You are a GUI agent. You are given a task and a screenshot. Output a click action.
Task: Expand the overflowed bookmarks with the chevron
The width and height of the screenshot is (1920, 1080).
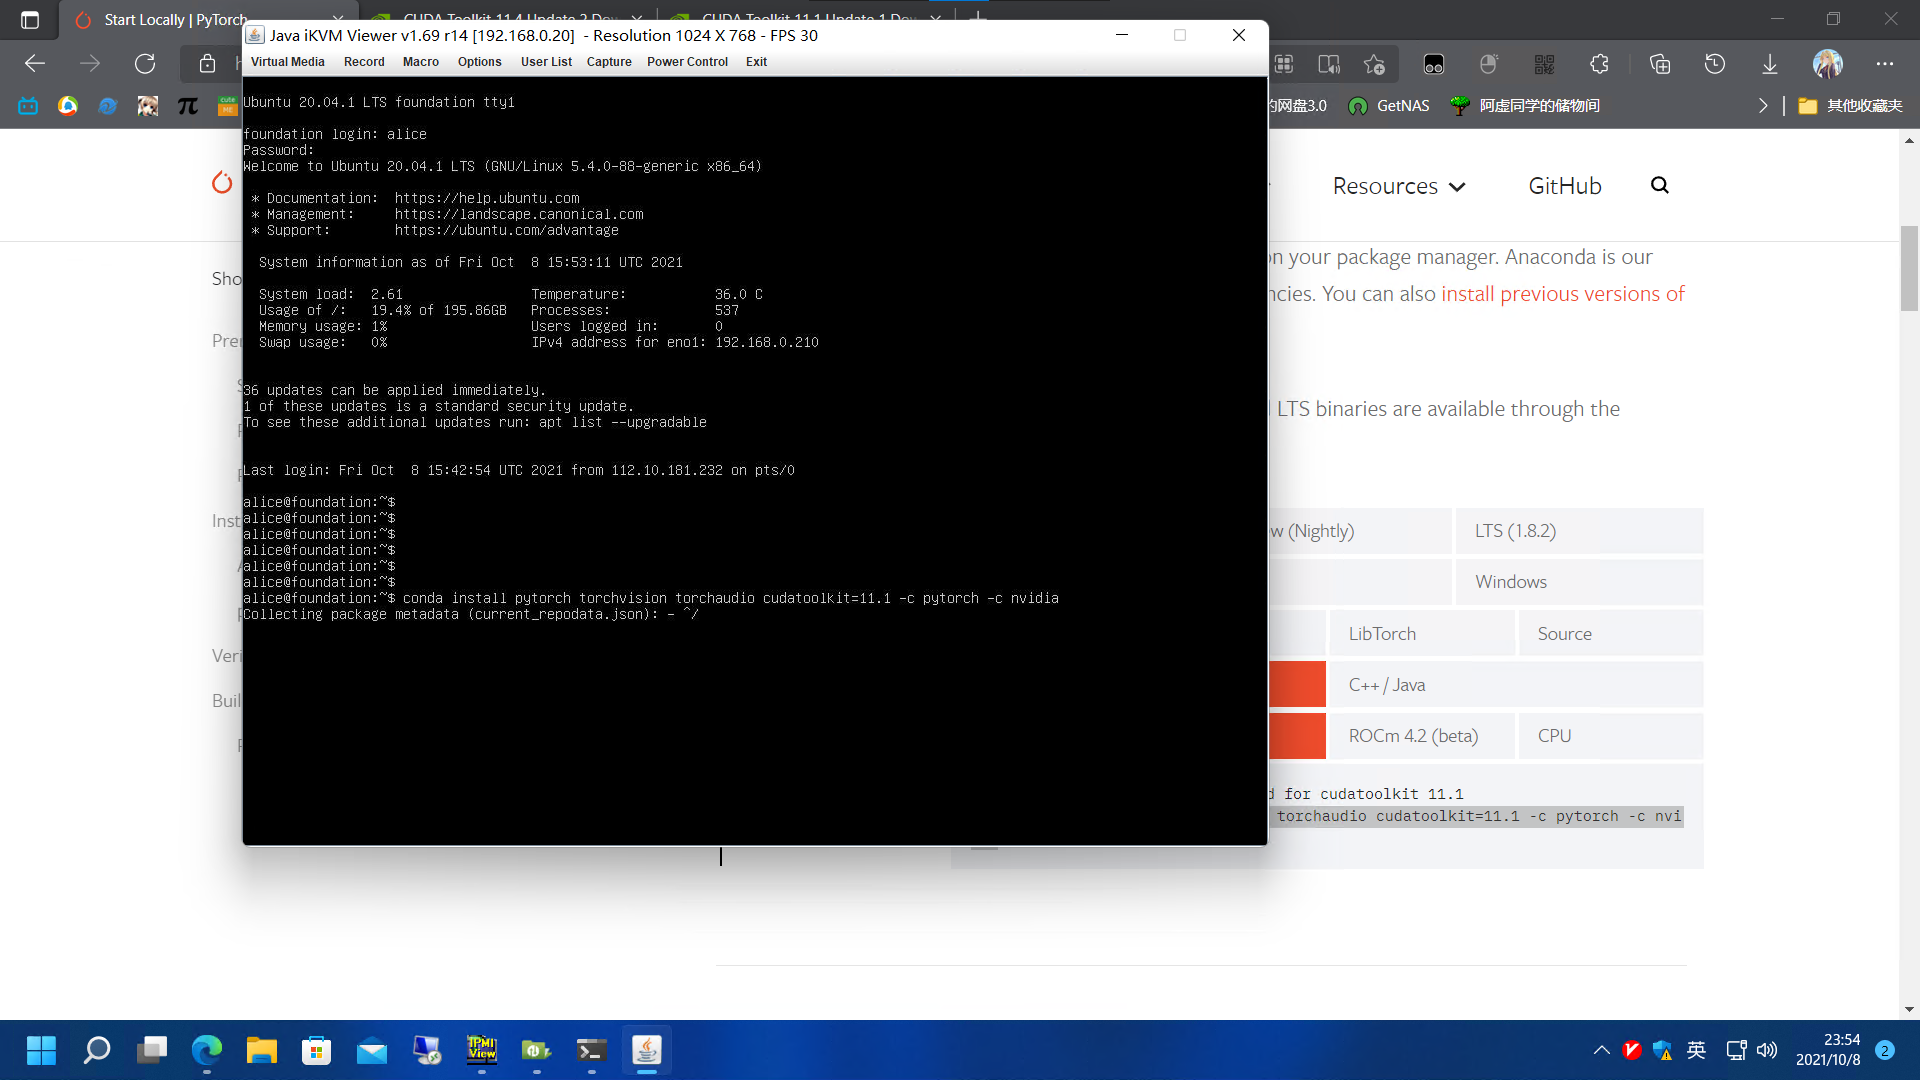coord(1763,105)
